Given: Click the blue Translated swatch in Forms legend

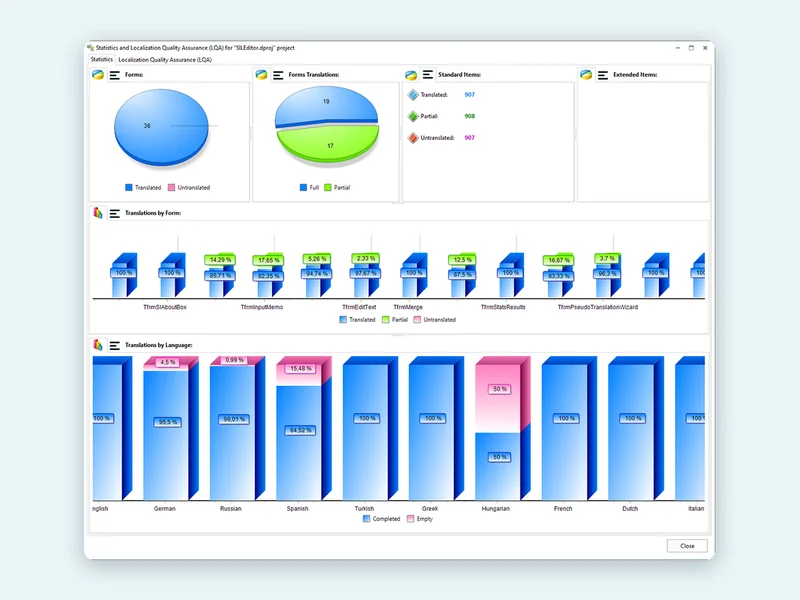Looking at the screenshot, I should 129,187.
